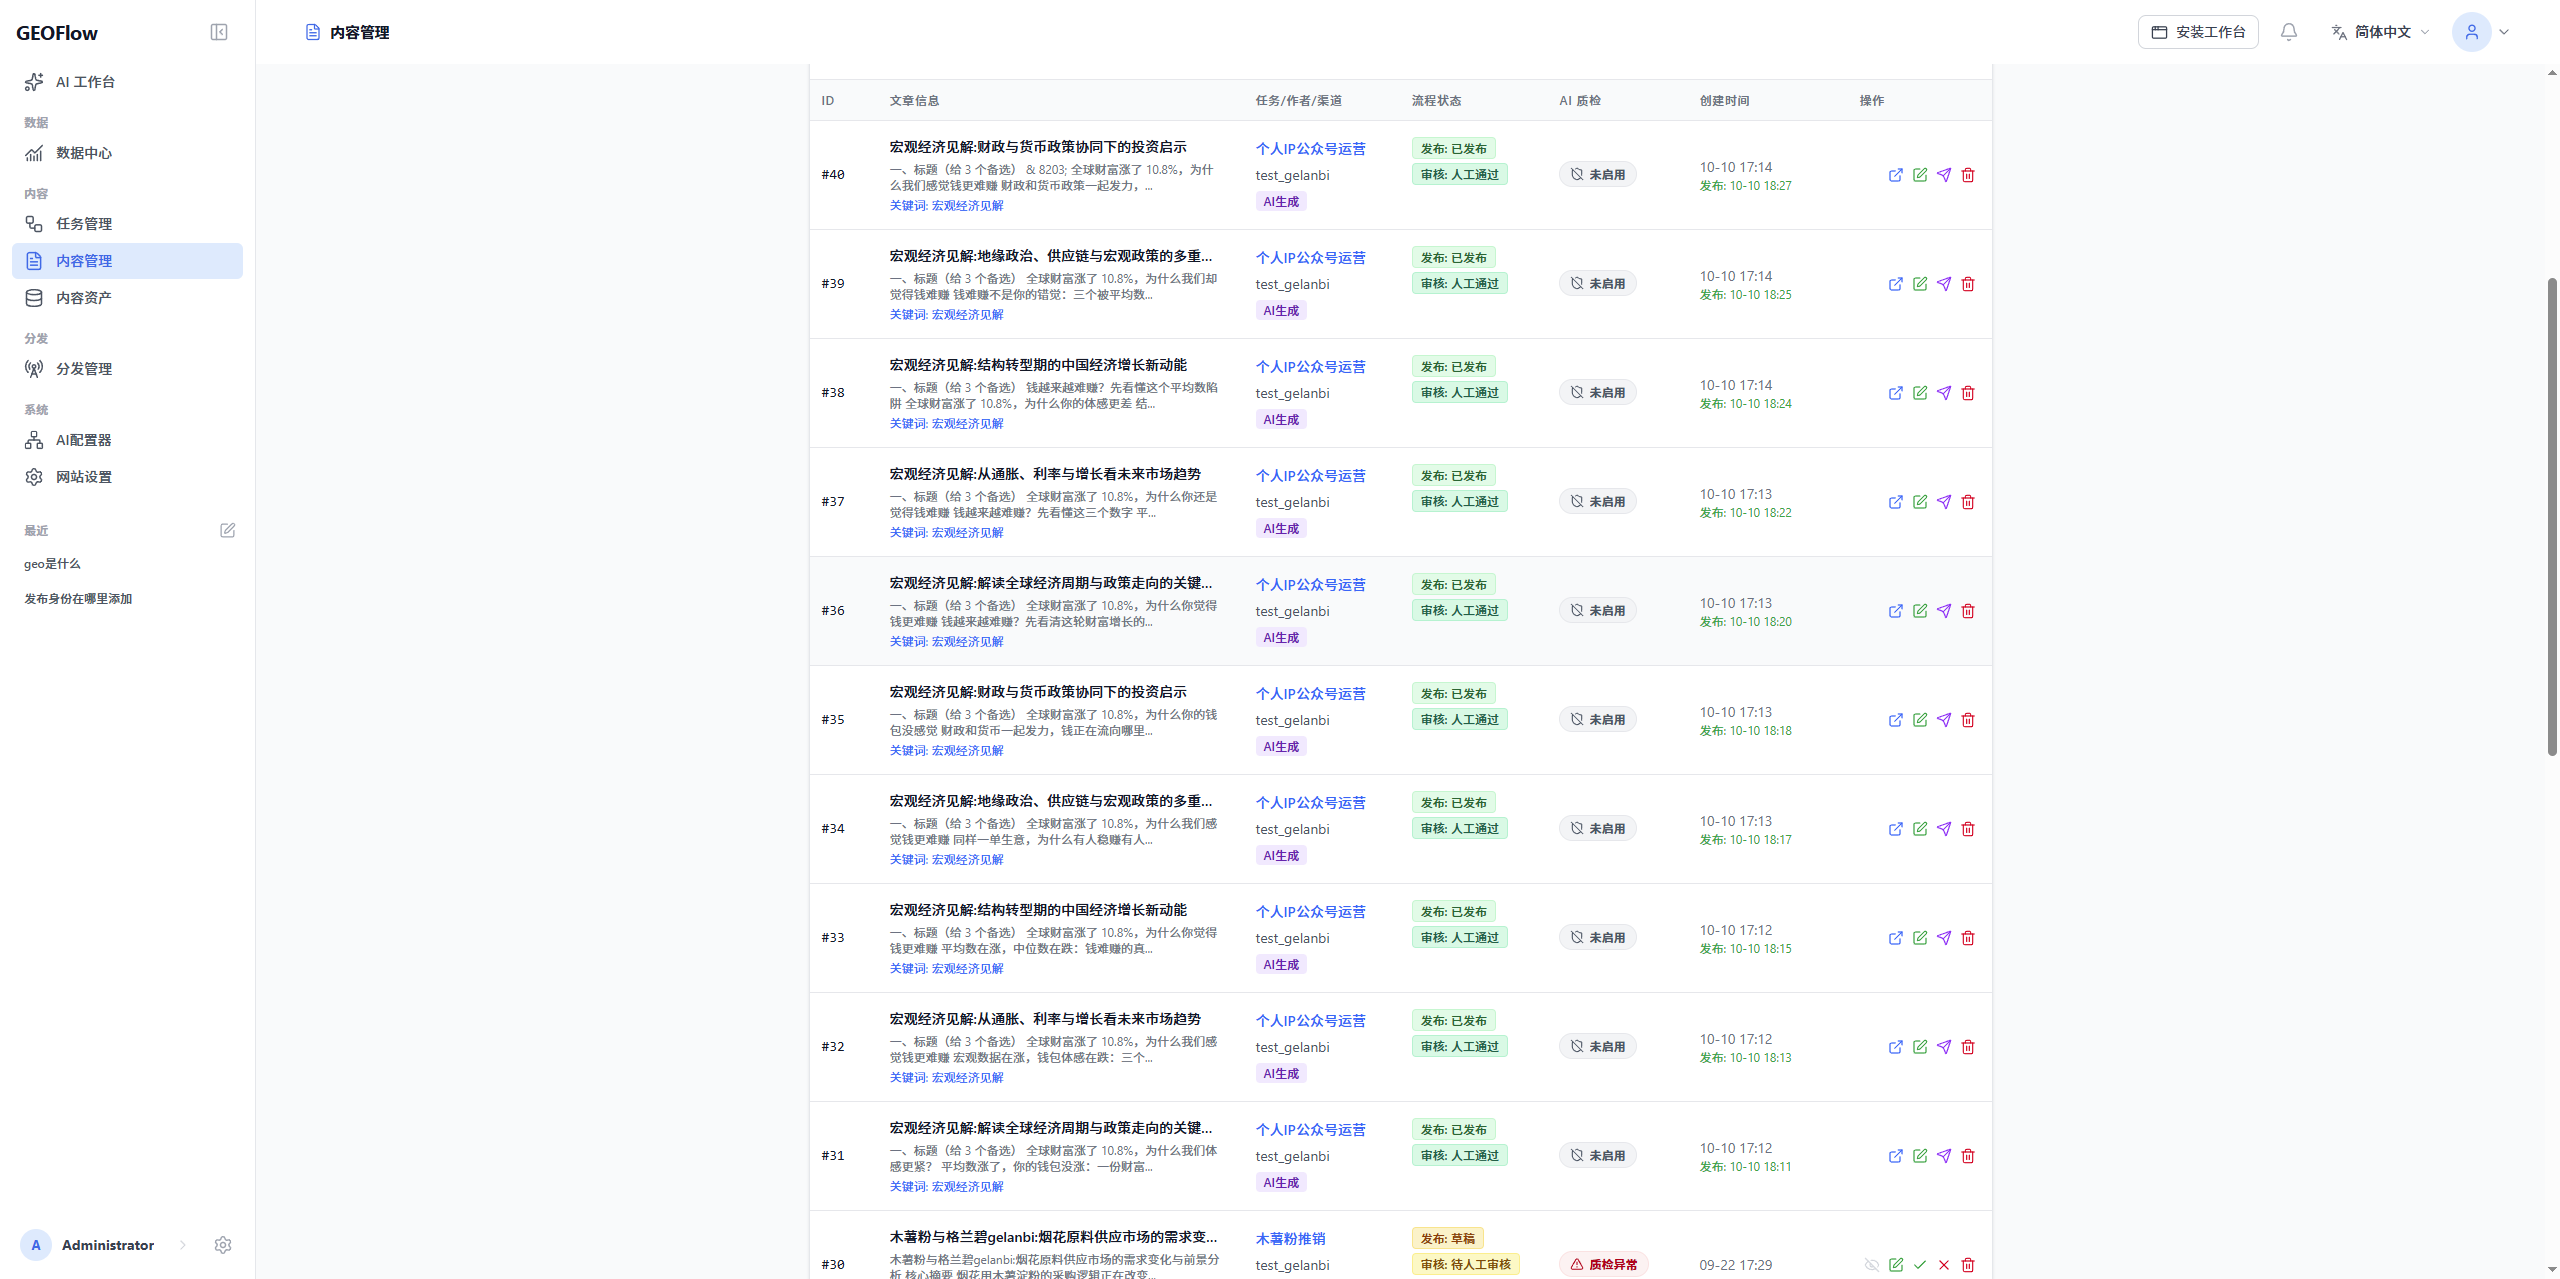This screenshot has height=1279, width=2560.
Task: Click article #36 title 解读全球经济周期
Action: pyautogui.click(x=1050, y=583)
